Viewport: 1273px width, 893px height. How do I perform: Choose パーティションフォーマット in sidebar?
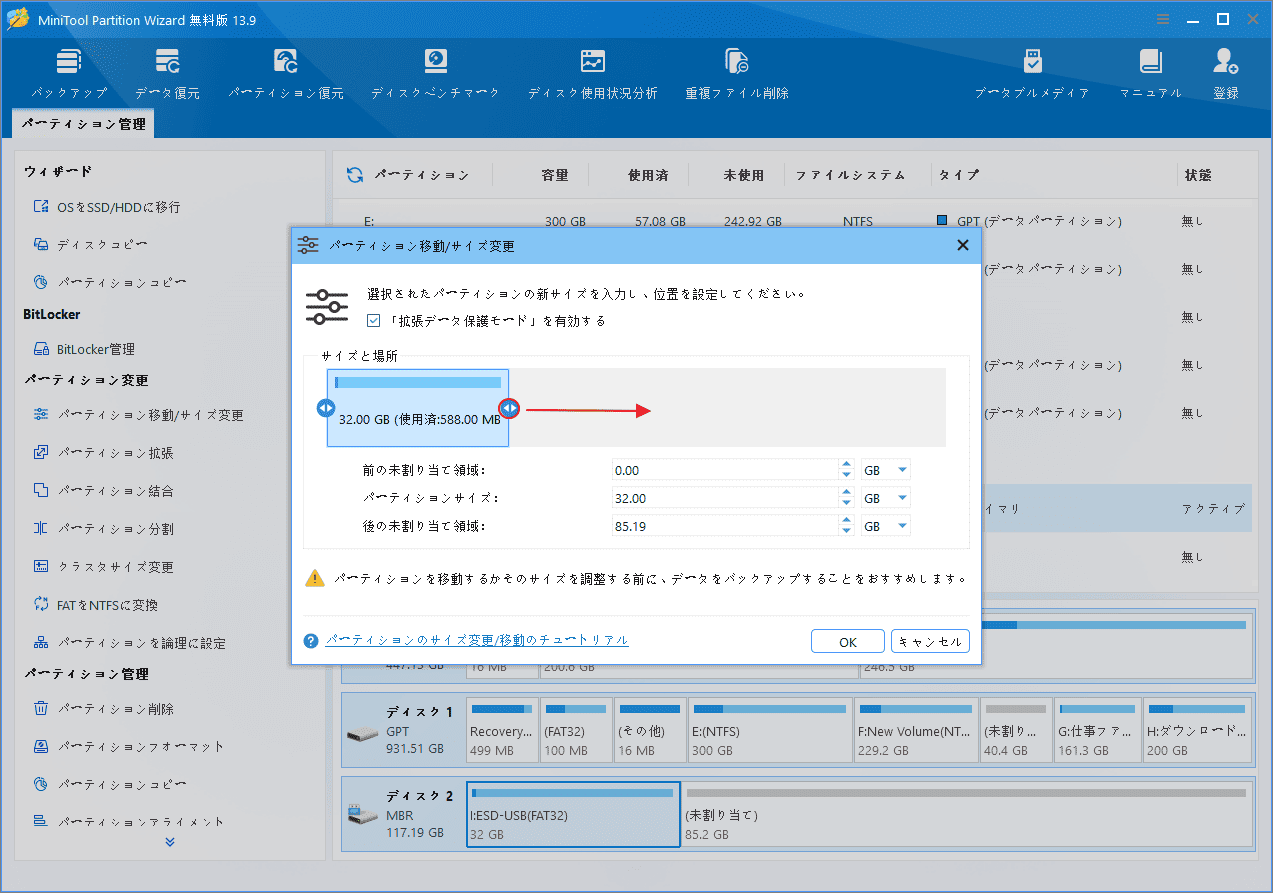[128, 747]
